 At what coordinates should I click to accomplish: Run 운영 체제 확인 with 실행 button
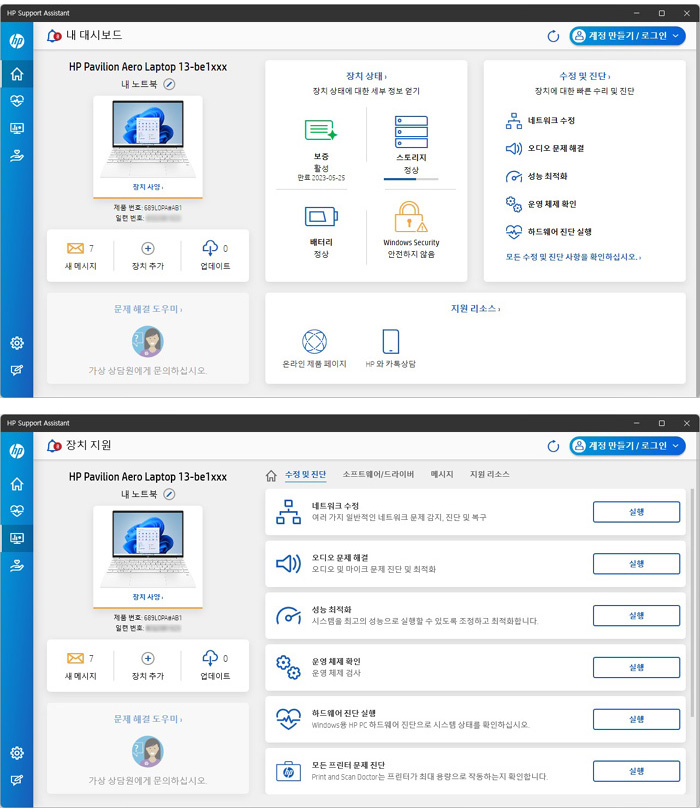click(636, 668)
